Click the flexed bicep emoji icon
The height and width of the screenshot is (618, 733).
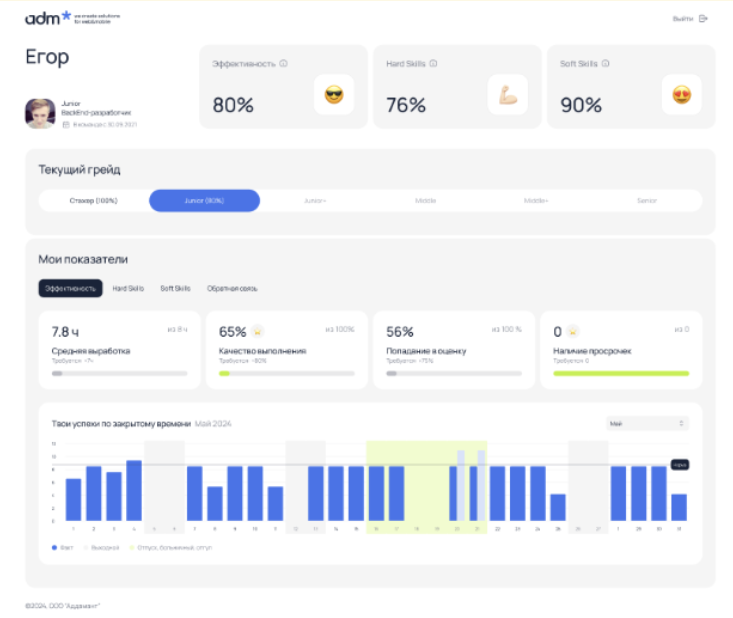click(x=507, y=95)
